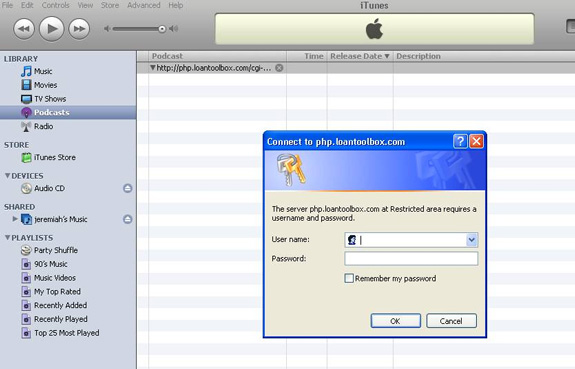Open the Party Shuffle playlist icon
575x369 pixels.
click(x=26, y=251)
